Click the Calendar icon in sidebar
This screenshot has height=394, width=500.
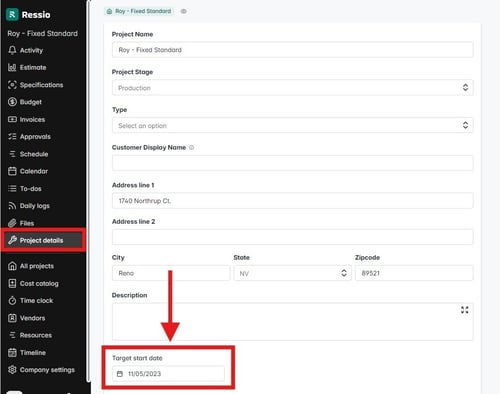[12, 171]
